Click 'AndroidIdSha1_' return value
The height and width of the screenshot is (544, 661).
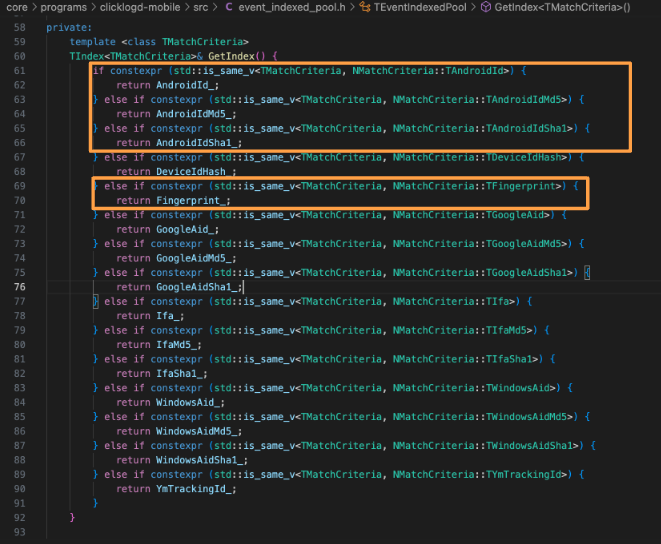coord(197,143)
